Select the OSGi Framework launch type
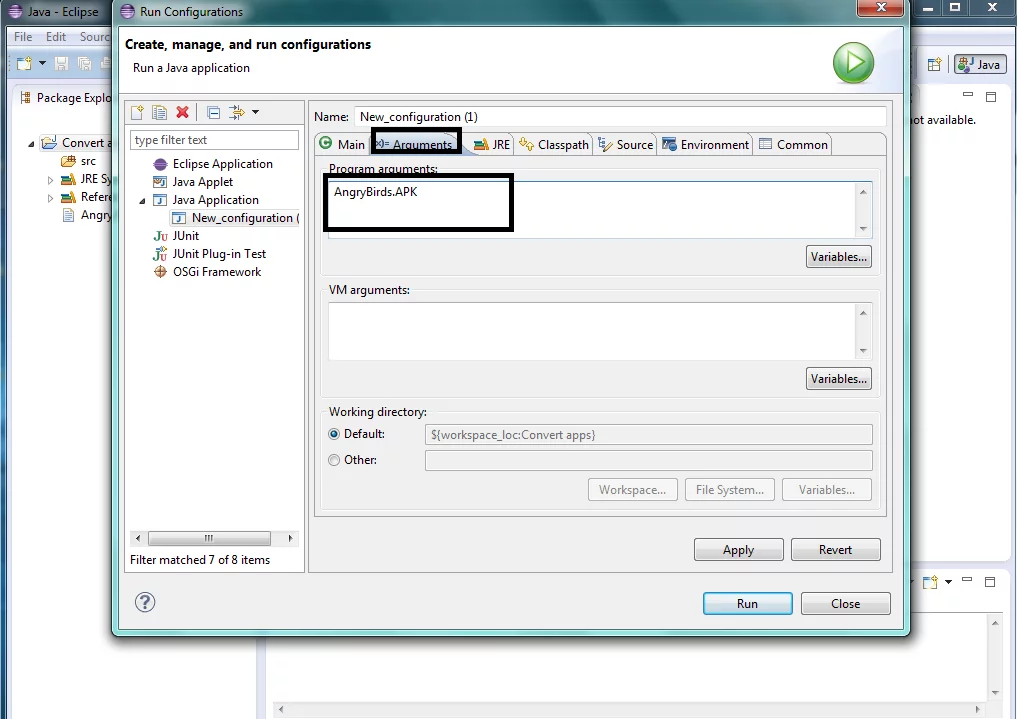This screenshot has height=719, width=1017. 216,272
